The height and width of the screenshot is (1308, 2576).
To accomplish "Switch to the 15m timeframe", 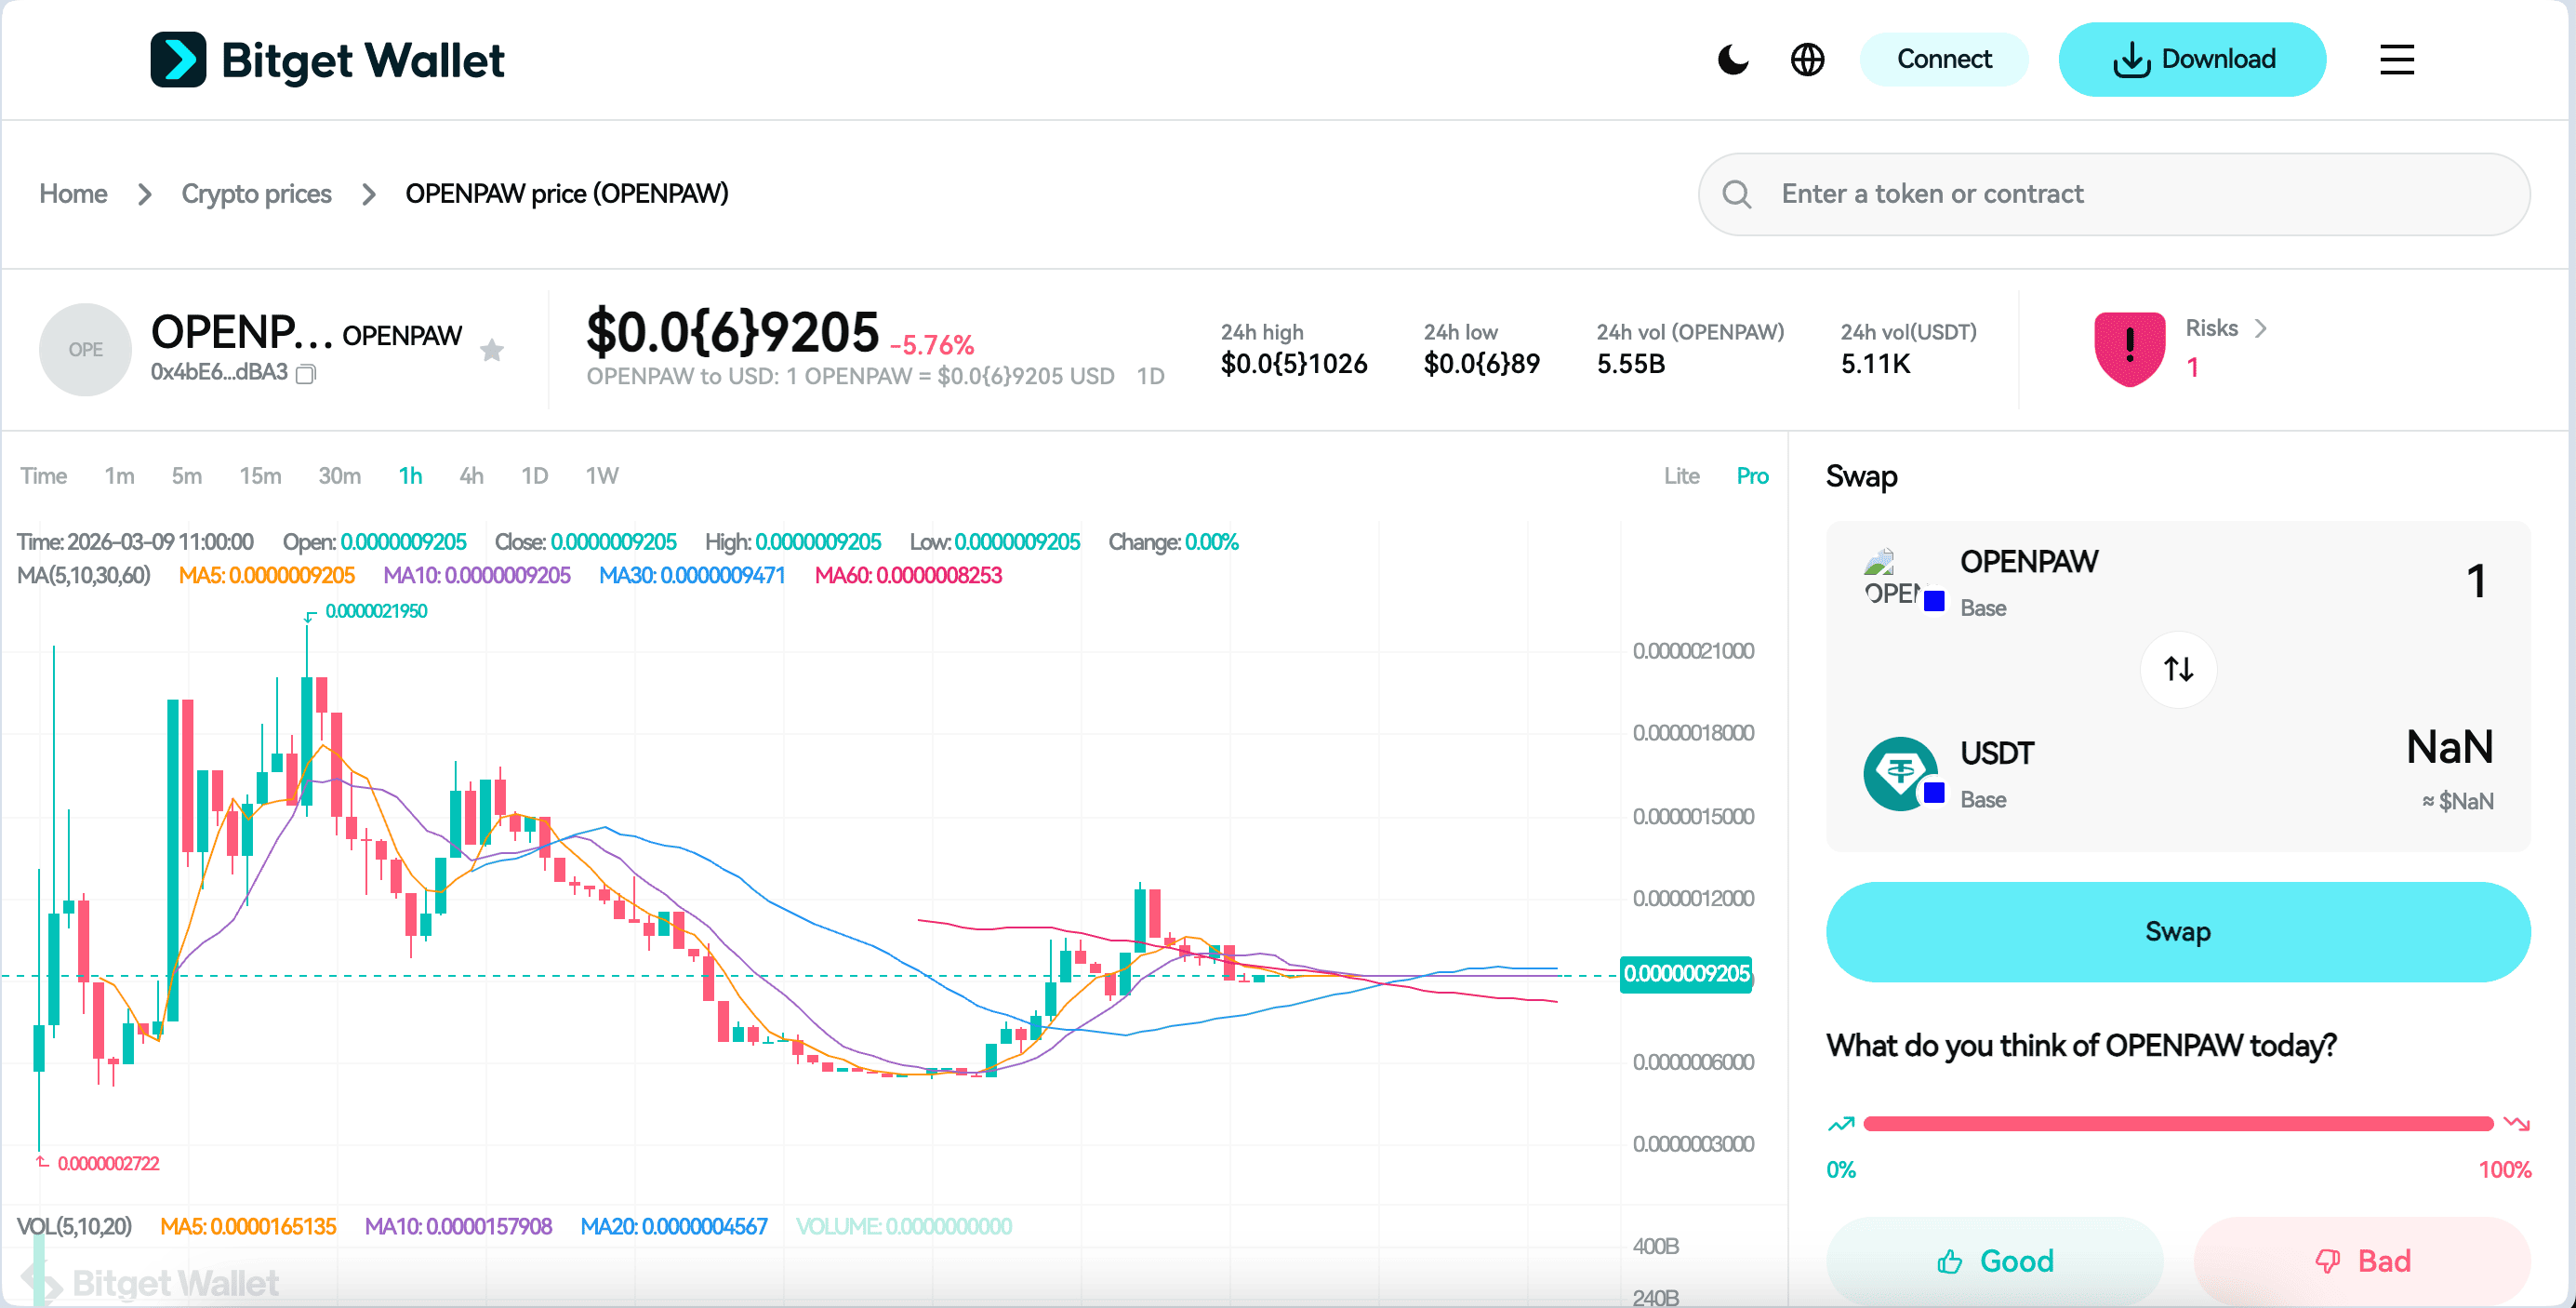I will tap(260, 476).
